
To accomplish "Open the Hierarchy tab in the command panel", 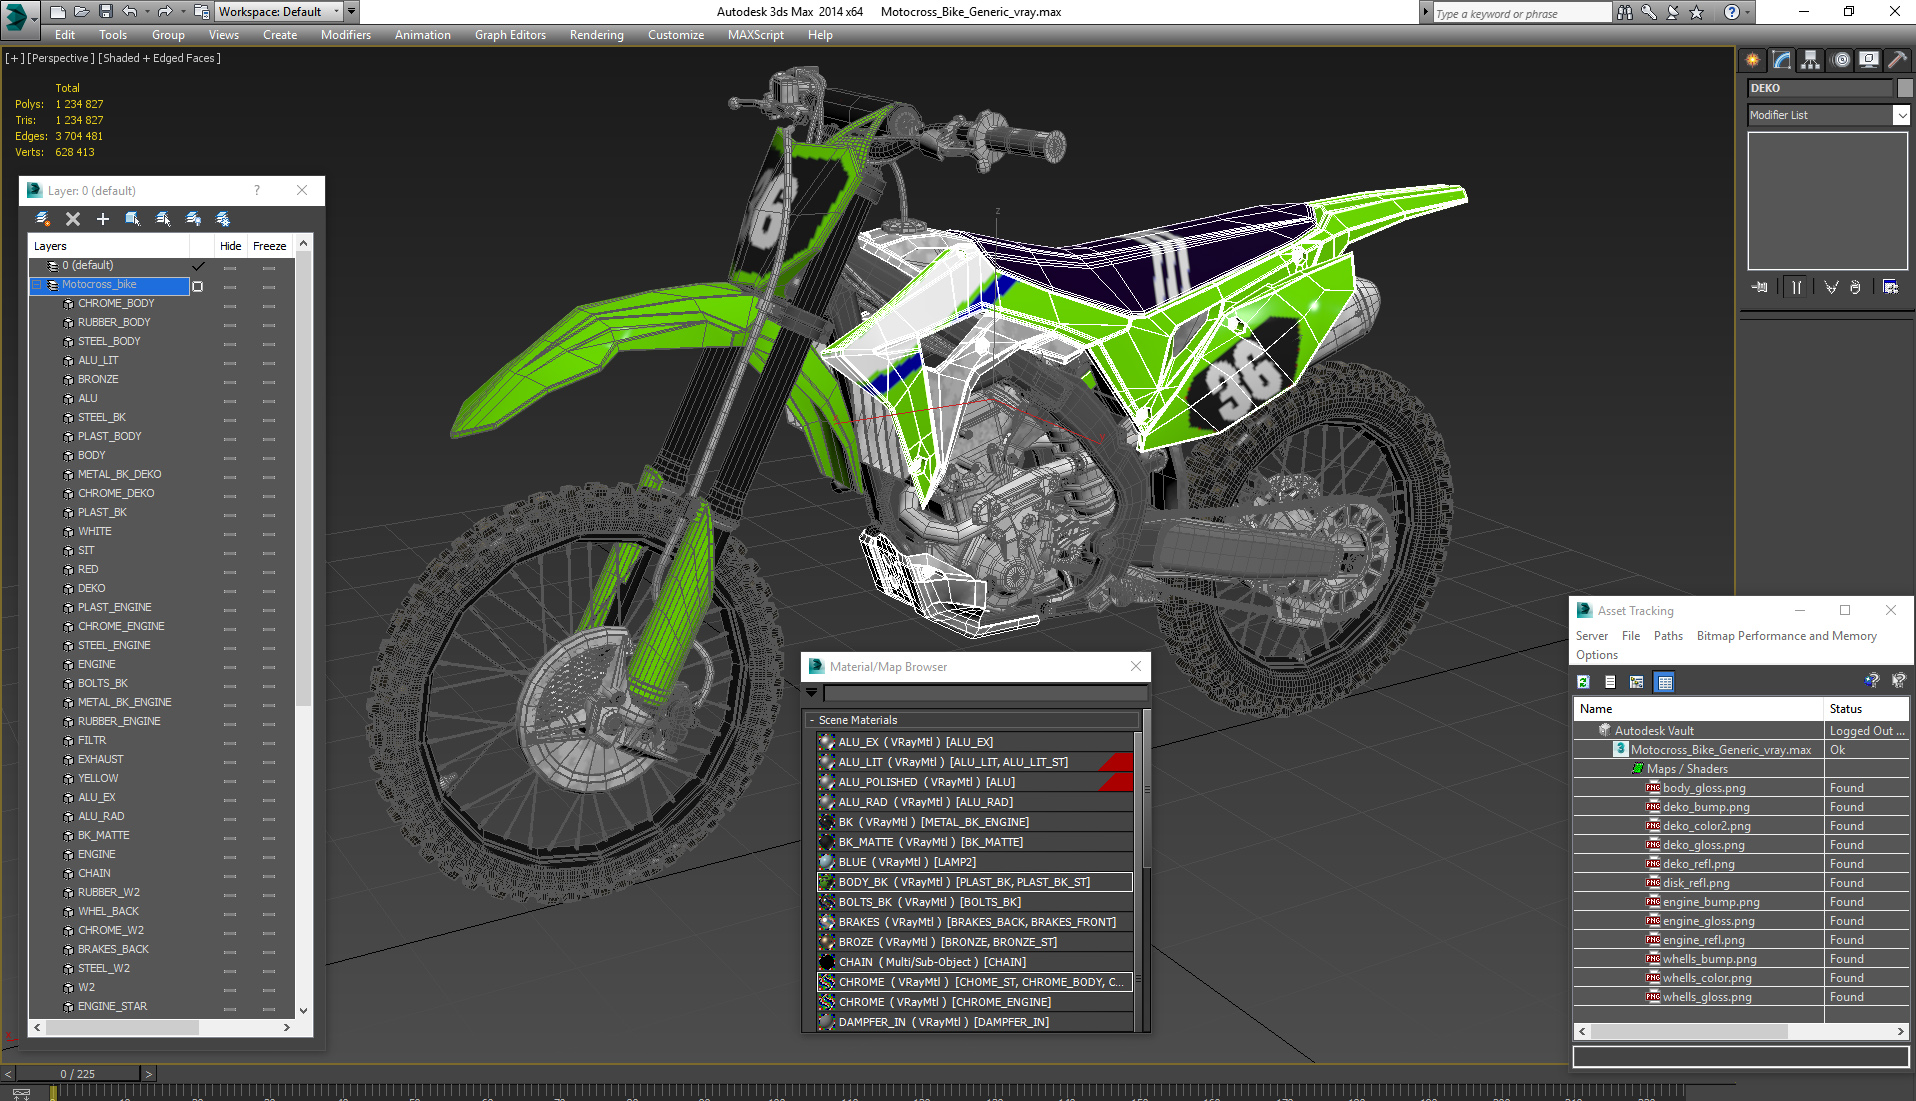I will (1811, 60).
